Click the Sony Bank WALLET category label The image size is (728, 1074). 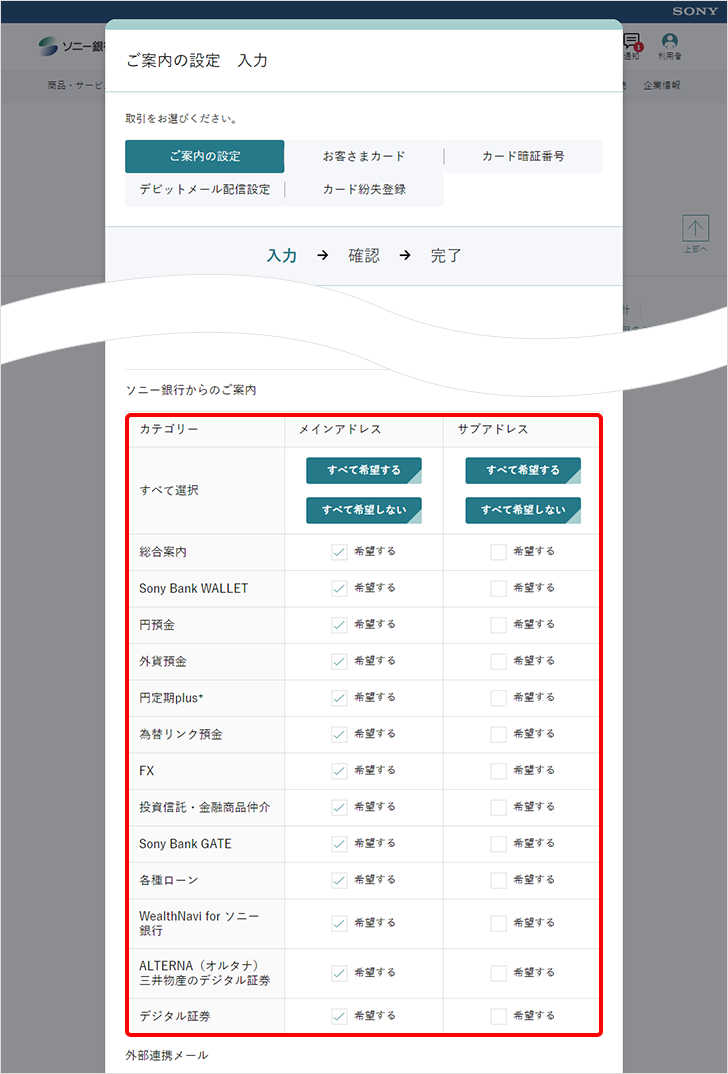point(194,588)
